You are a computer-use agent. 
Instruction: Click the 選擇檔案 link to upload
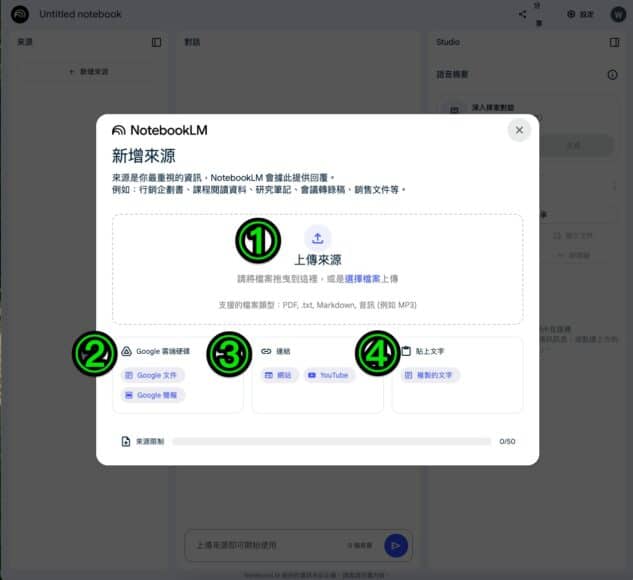(x=361, y=278)
